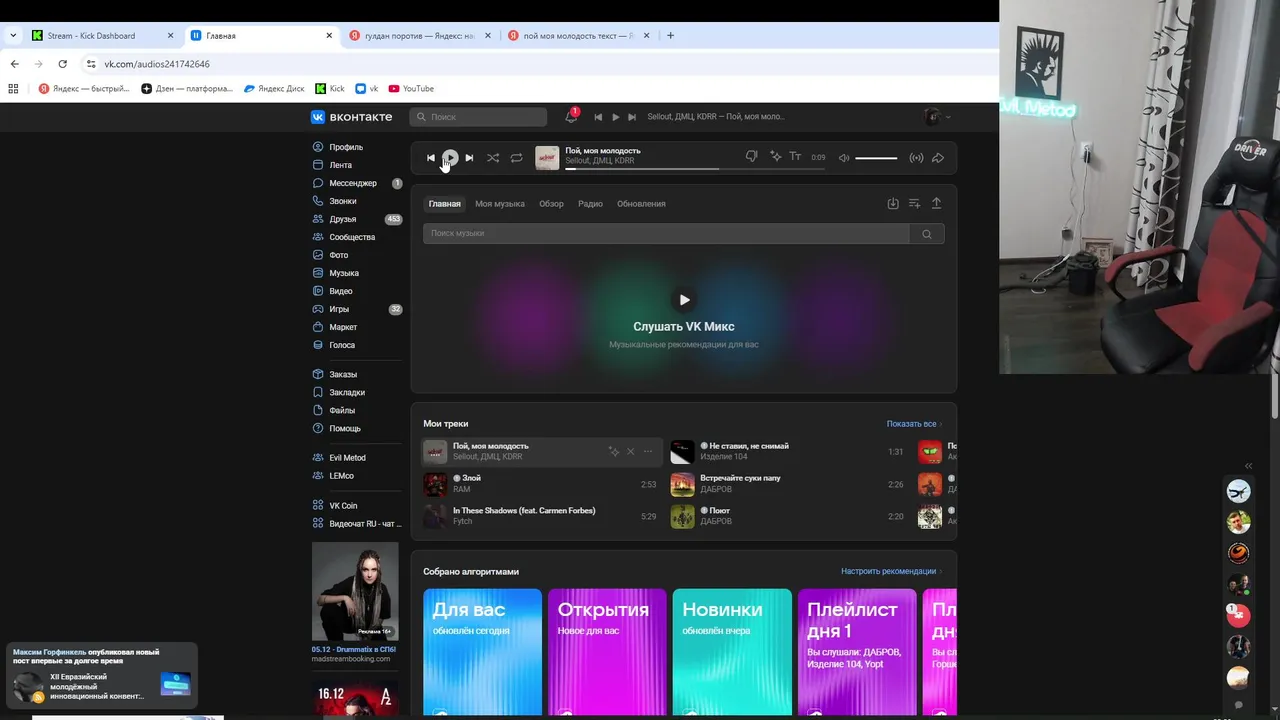
Task: Click the sparkle similar-tracks icon in player
Action: [775, 157]
